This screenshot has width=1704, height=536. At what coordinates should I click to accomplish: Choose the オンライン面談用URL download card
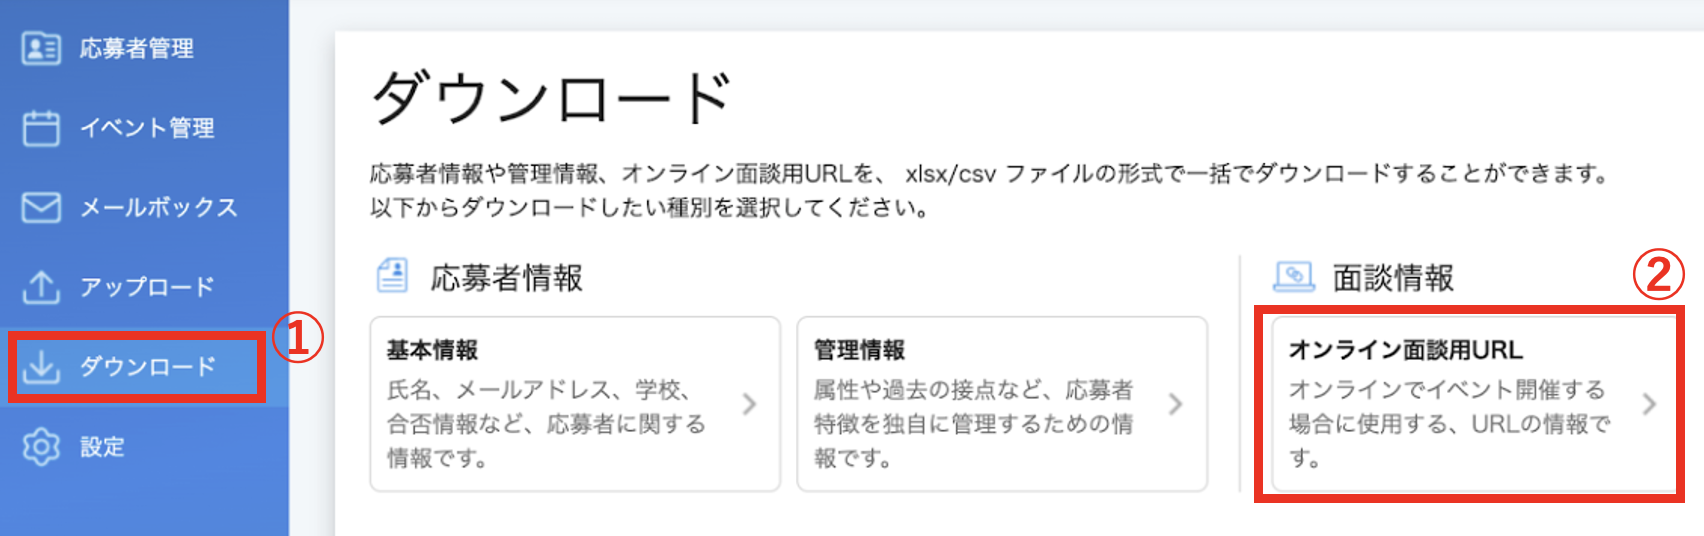click(1471, 404)
